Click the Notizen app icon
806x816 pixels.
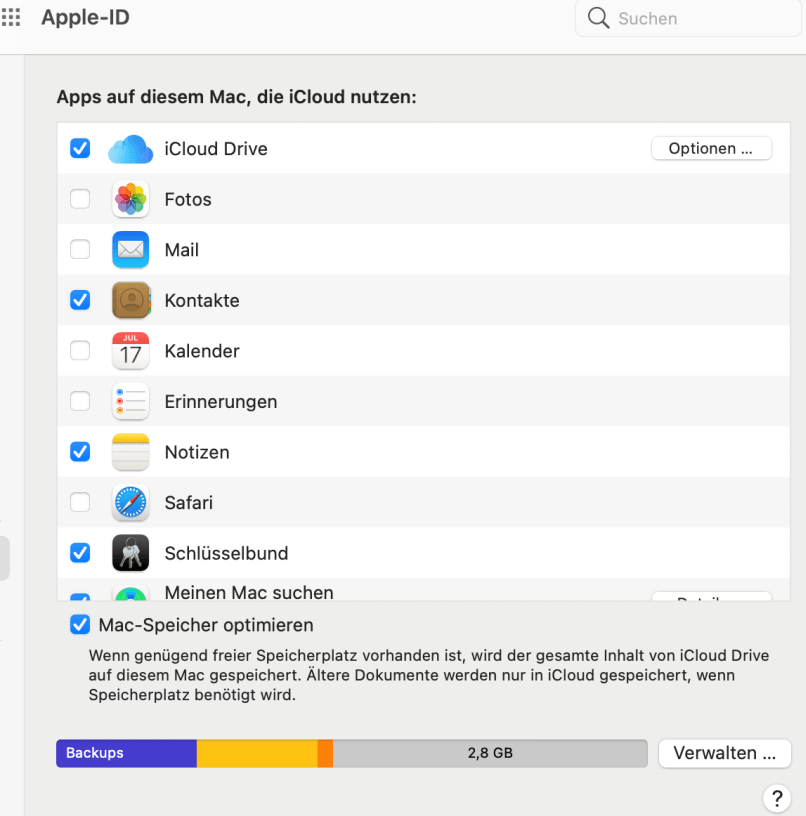coord(131,452)
